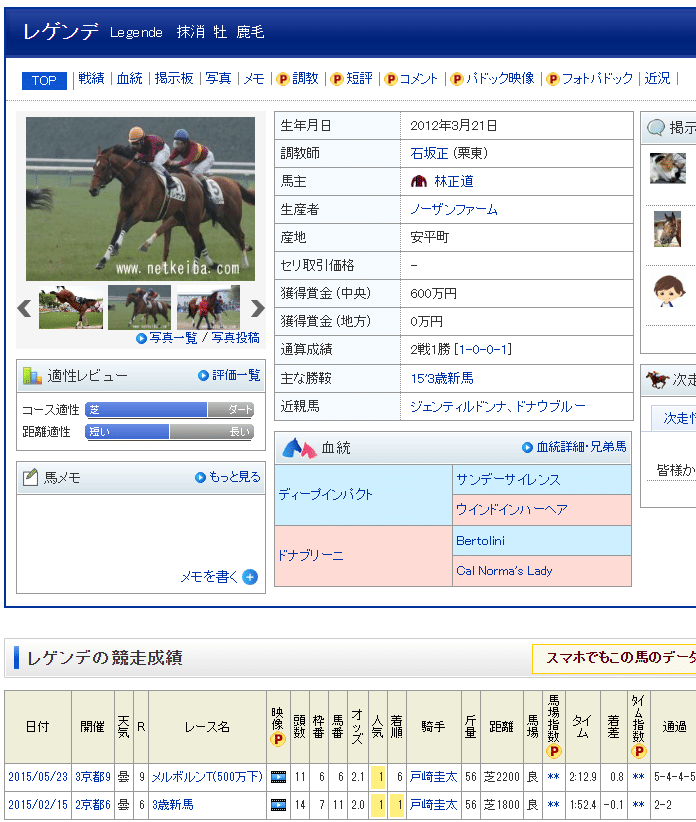Open the 戦績 tab
This screenshot has height=822, width=696.
91,79
